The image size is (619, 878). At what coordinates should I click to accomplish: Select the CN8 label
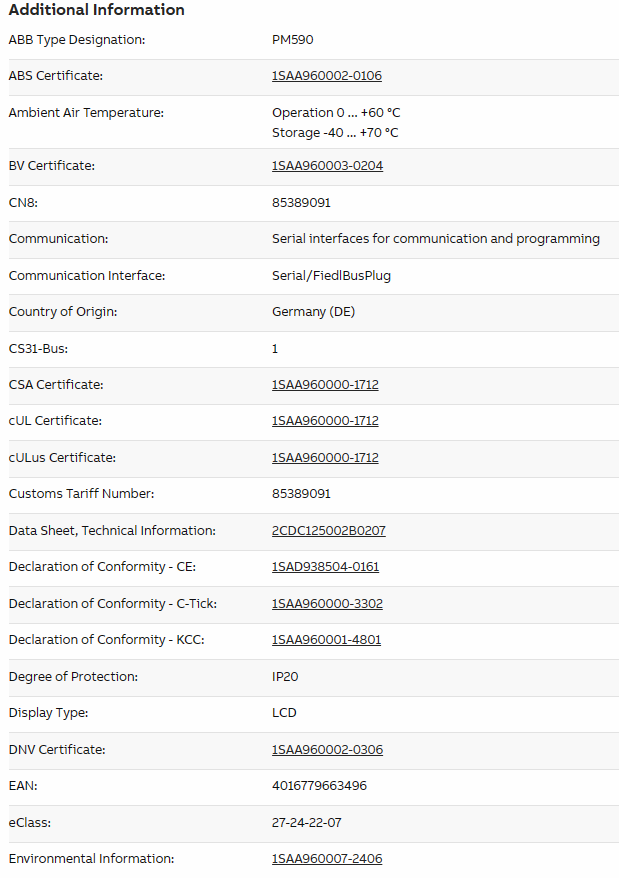coord(23,202)
